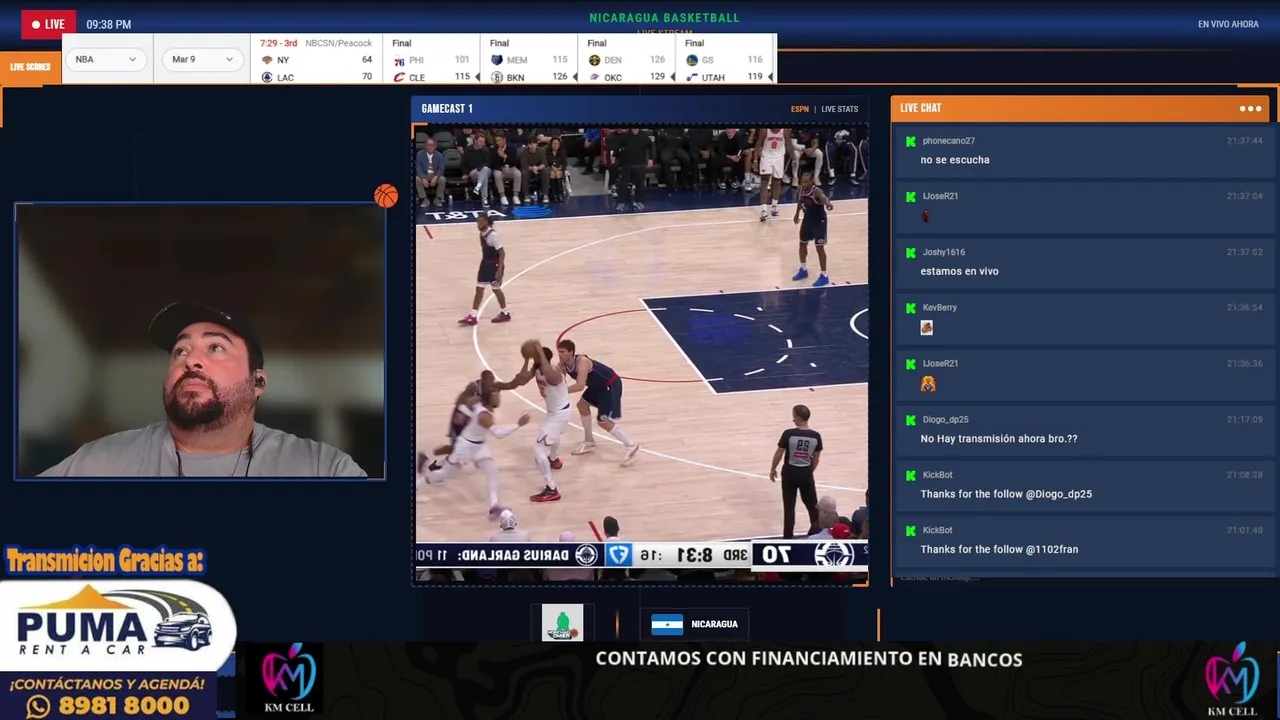Image resolution: width=1280 pixels, height=720 pixels.
Task: Open the Mar 9 date dropdown
Action: 203,59
